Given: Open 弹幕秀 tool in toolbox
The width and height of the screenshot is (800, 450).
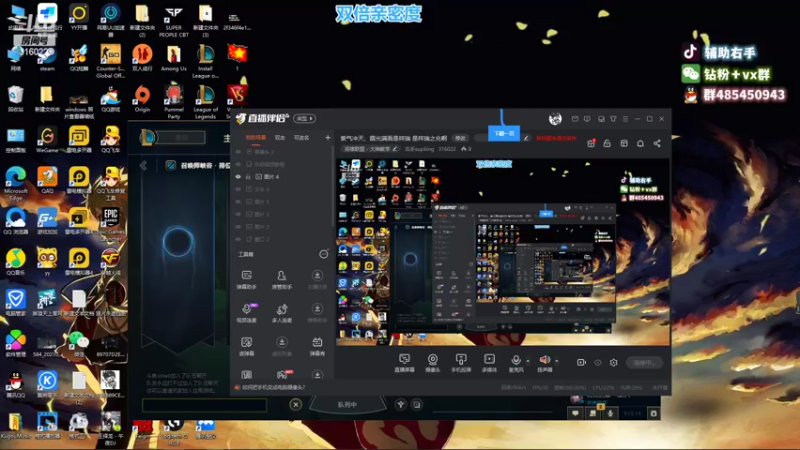Looking at the screenshot, I should pos(317,346).
